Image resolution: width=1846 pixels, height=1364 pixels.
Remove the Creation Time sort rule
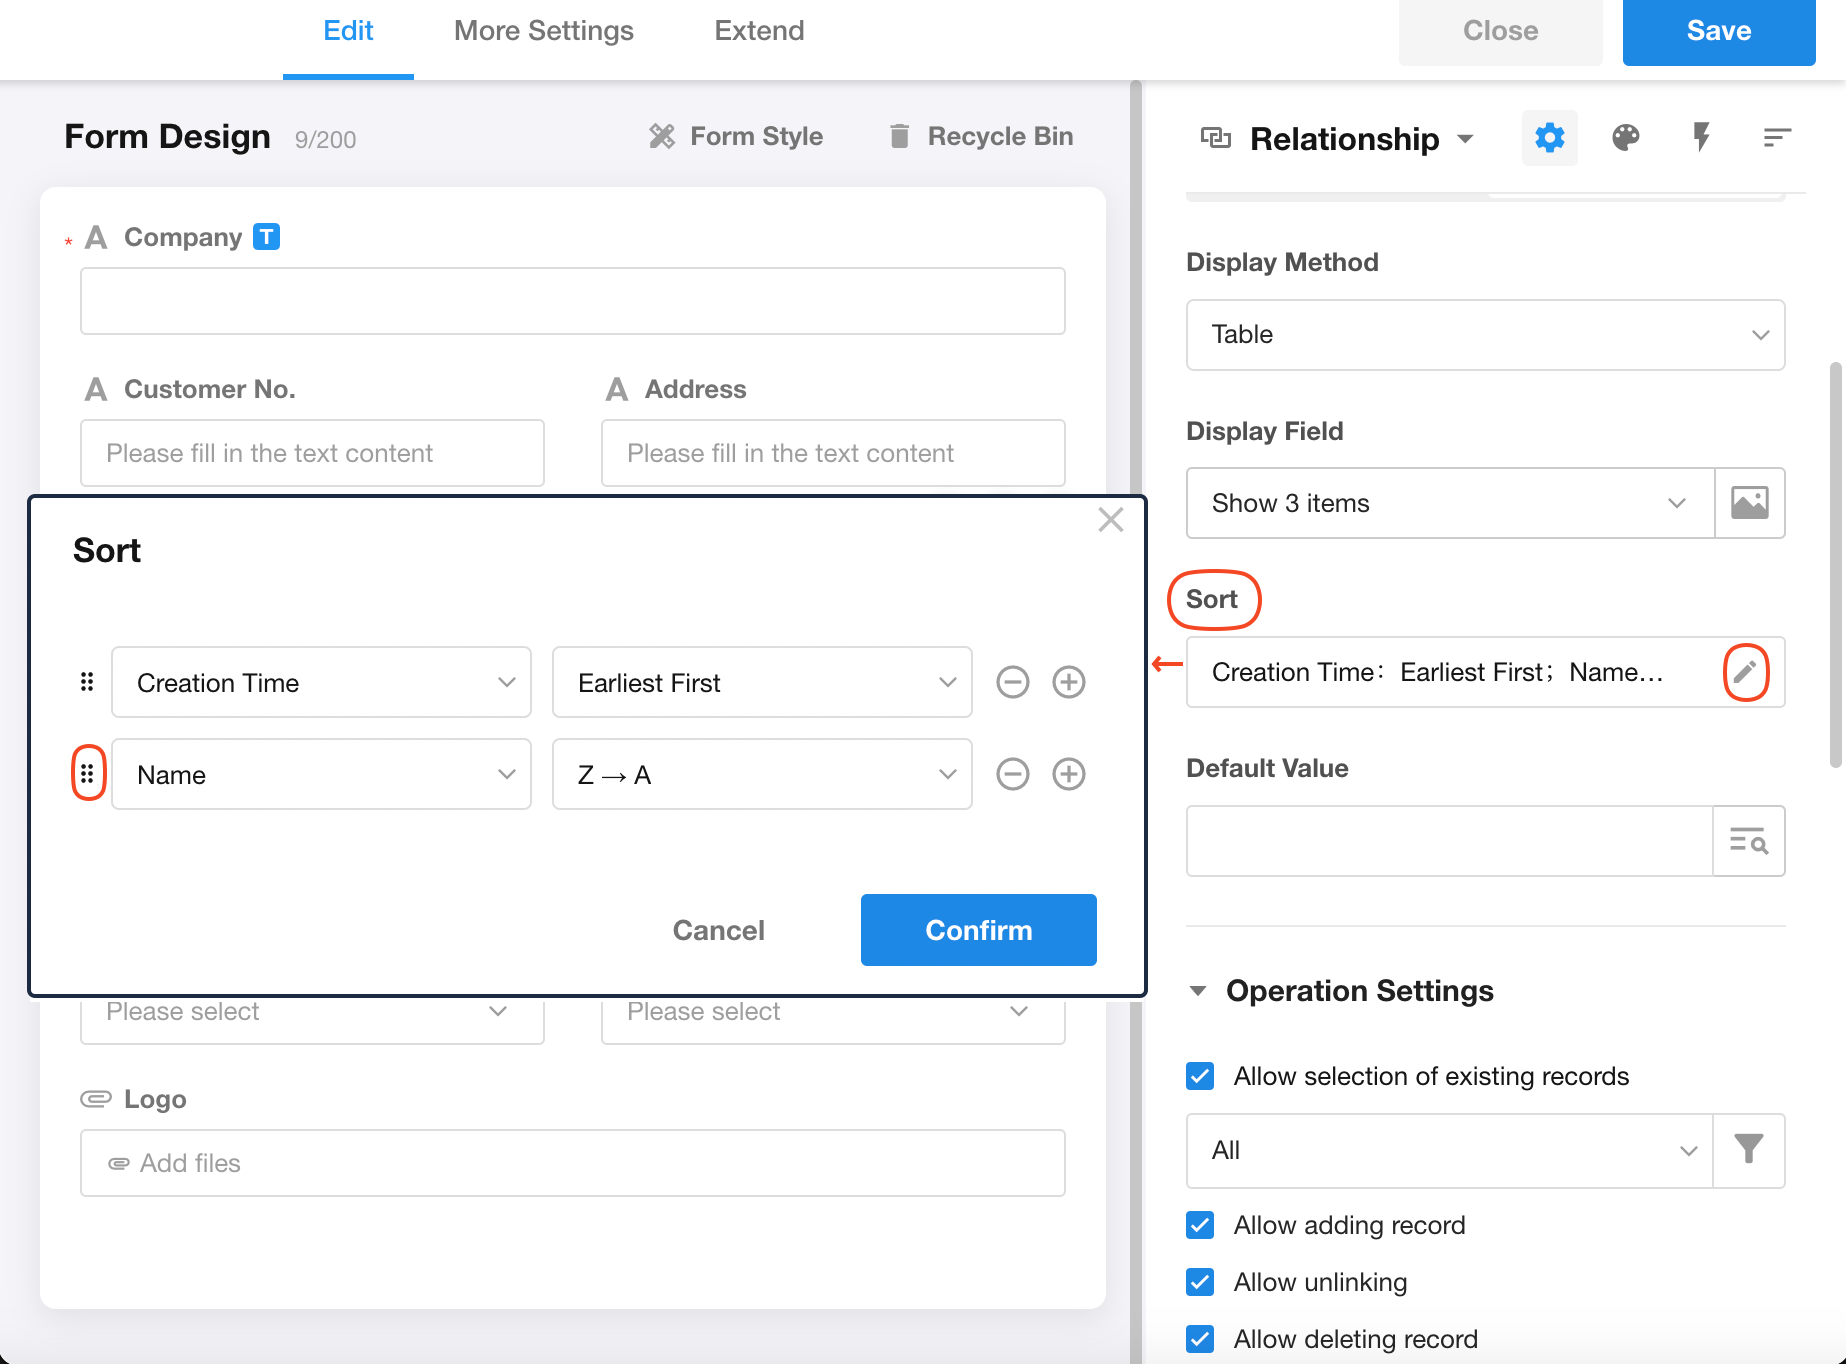(x=1012, y=683)
